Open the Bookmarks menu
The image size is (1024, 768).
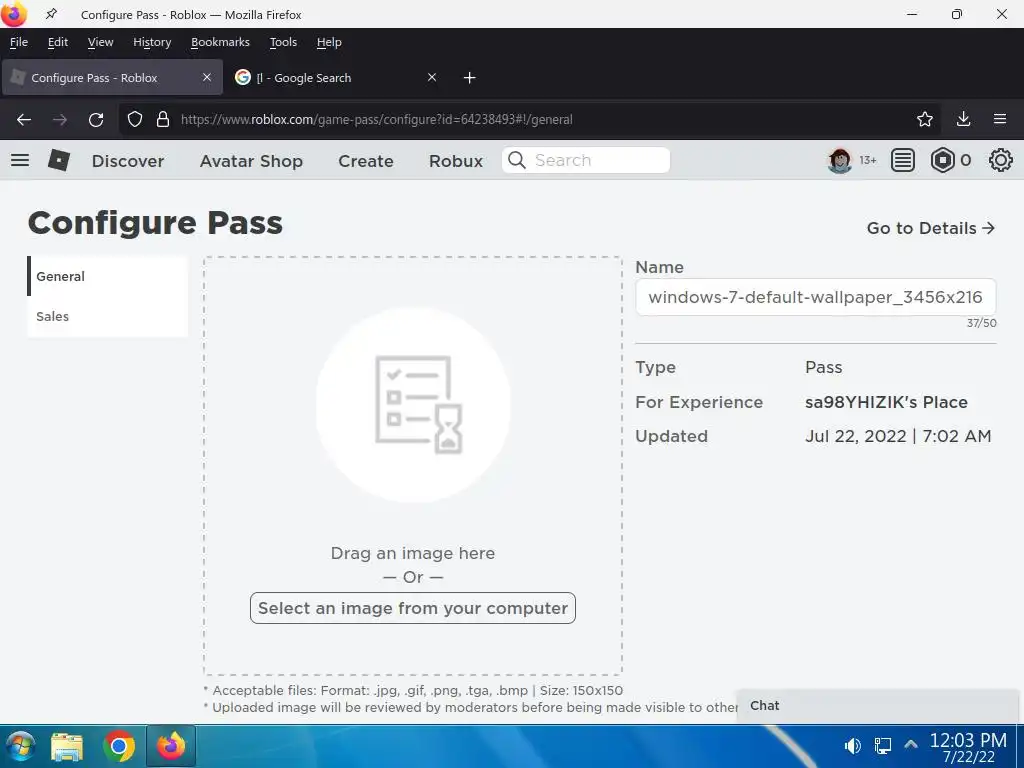coord(220,42)
